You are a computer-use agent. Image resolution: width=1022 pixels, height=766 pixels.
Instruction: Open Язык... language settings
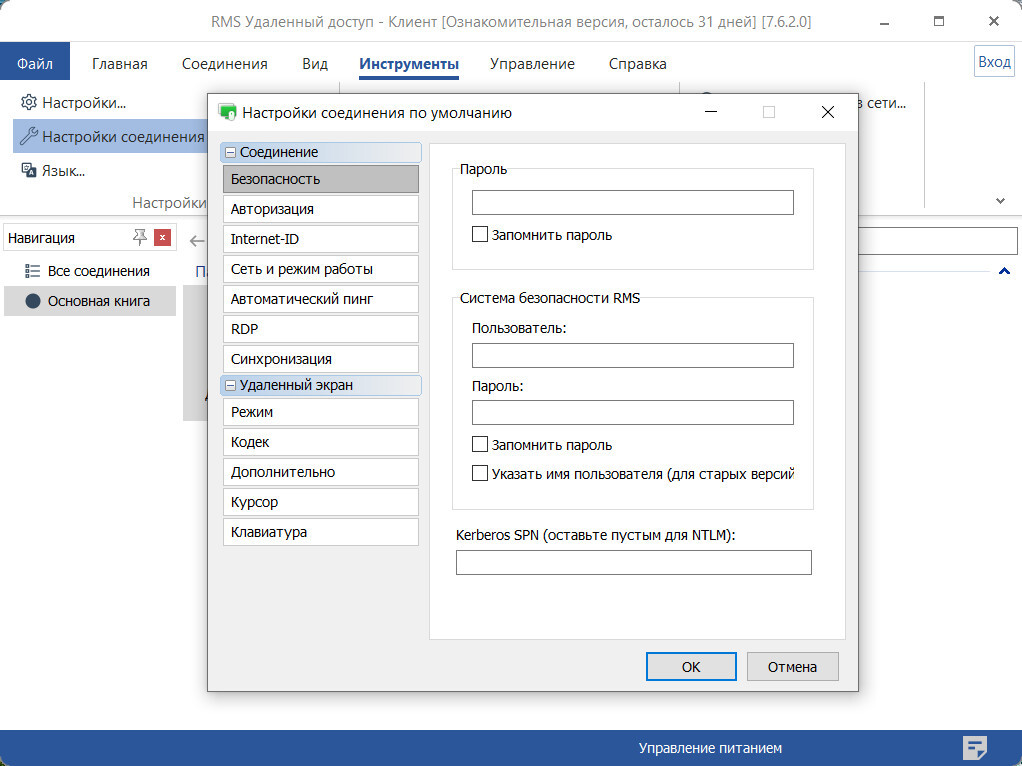coord(53,170)
